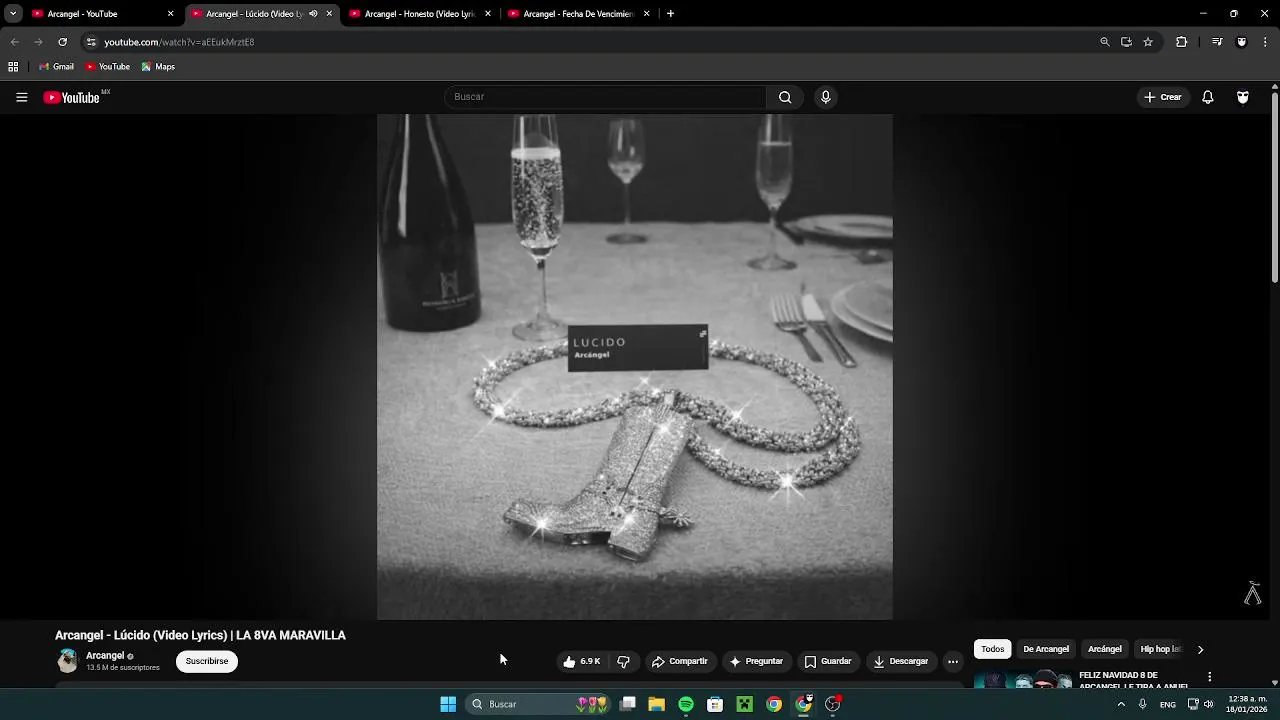The height and width of the screenshot is (720, 1280).
Task: Switch to the Arcangel - Fecha De Vencimiento tab
Action: pos(579,14)
